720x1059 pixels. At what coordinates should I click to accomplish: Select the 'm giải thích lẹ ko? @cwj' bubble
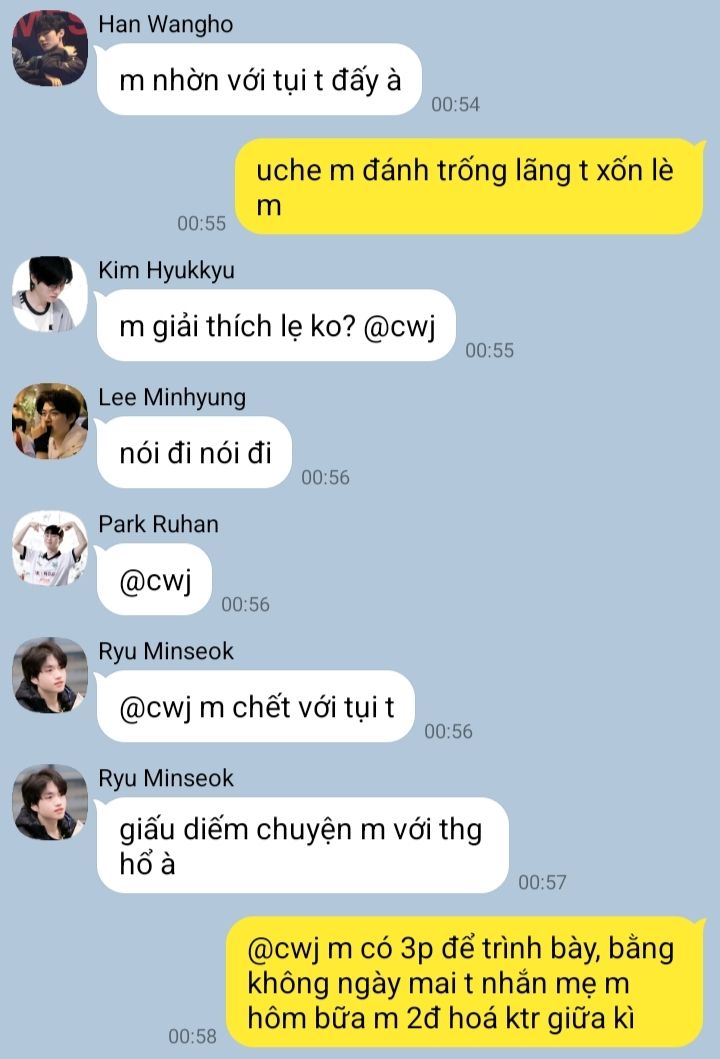pos(276,326)
